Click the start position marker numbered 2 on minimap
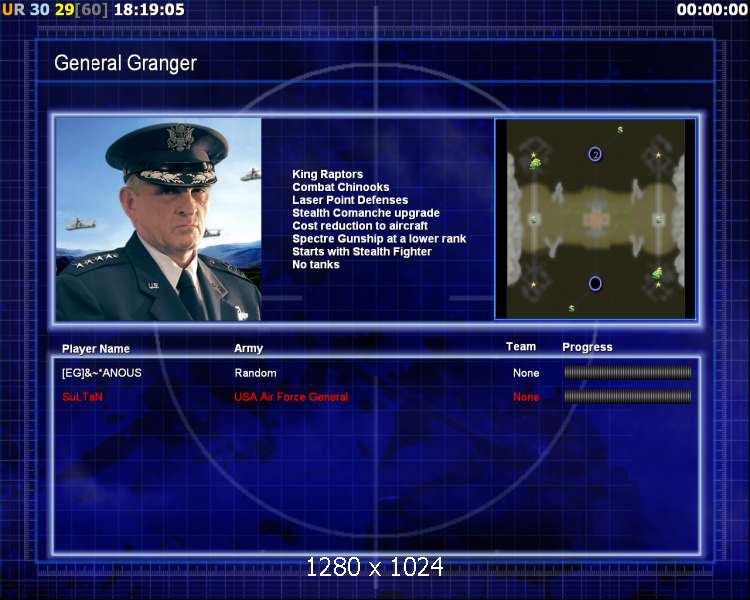 pyautogui.click(x=595, y=154)
